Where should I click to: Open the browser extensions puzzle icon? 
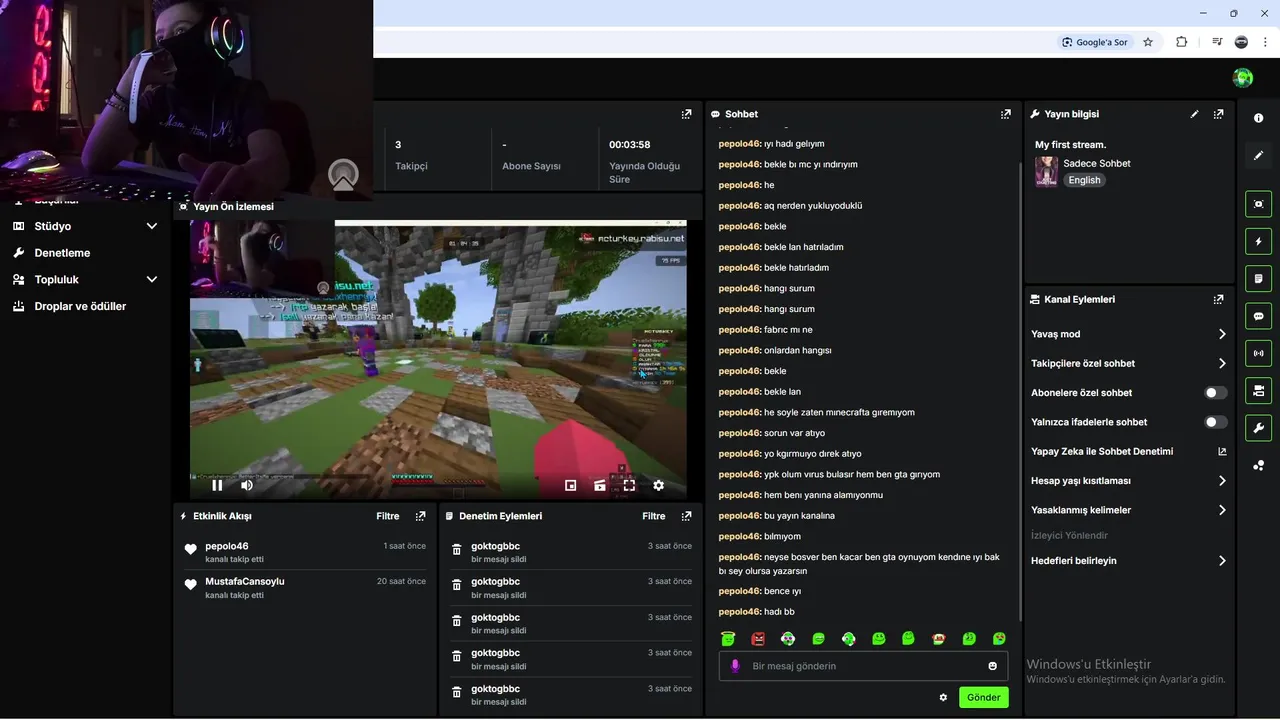click(1181, 42)
